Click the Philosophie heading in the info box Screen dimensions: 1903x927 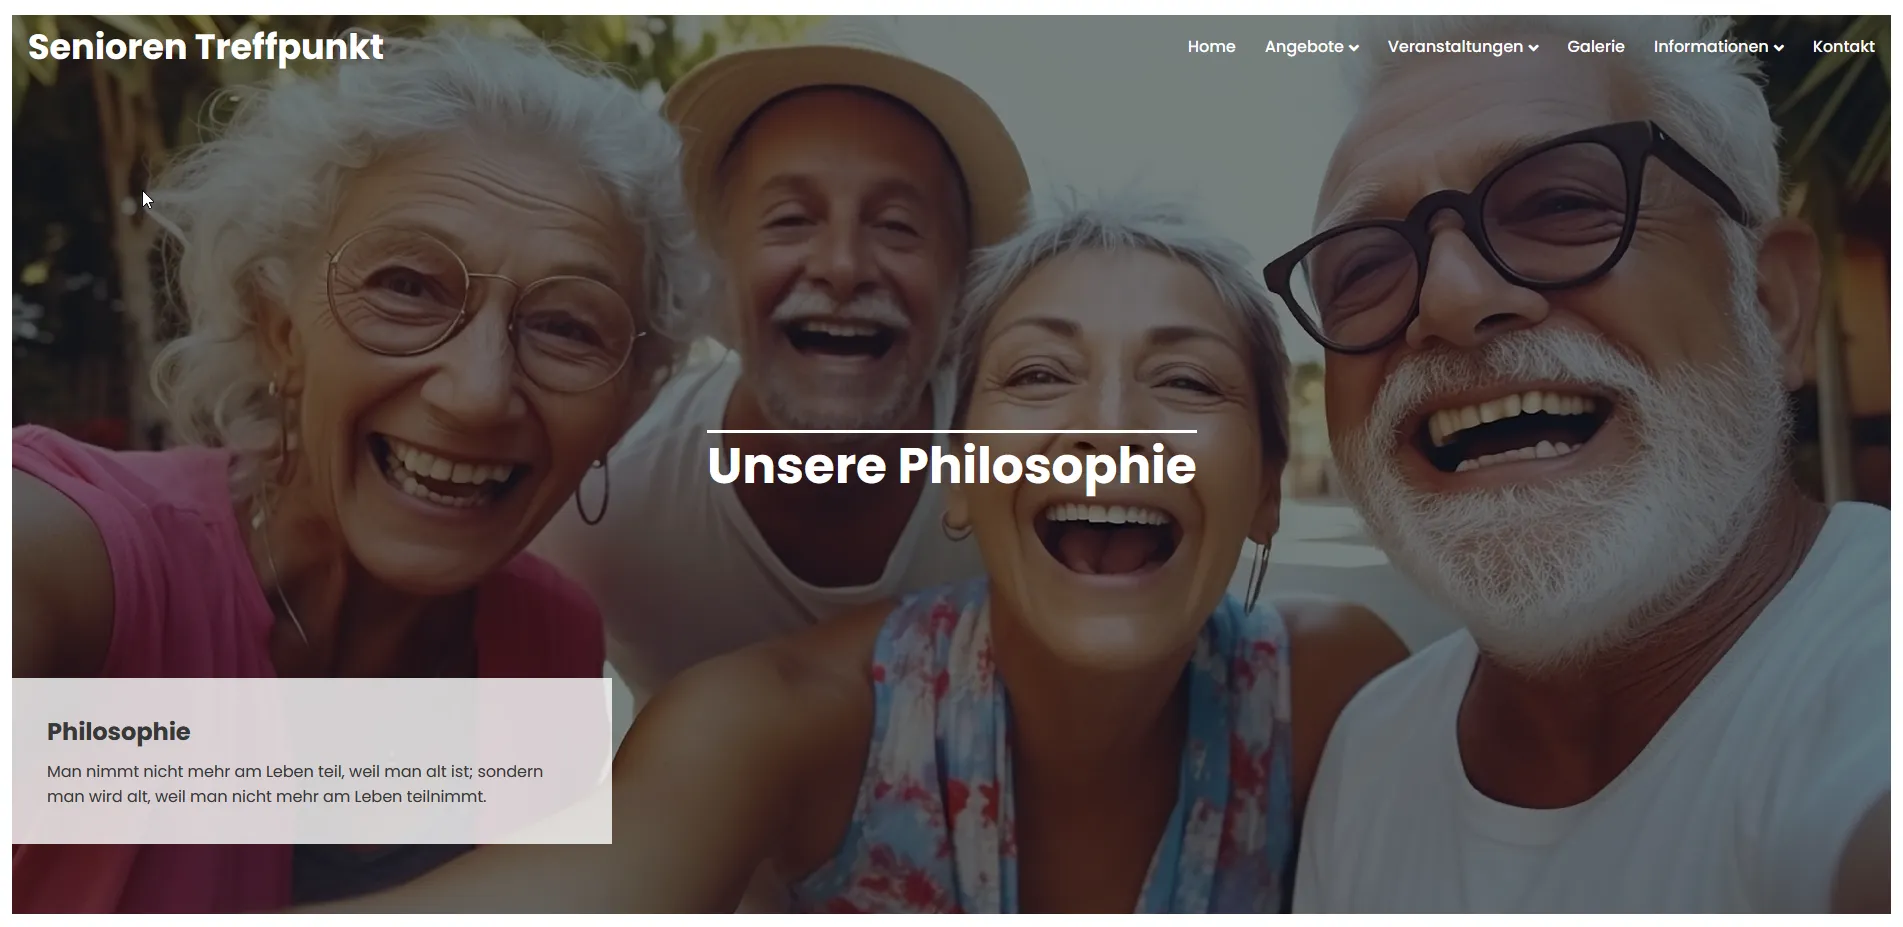[118, 731]
